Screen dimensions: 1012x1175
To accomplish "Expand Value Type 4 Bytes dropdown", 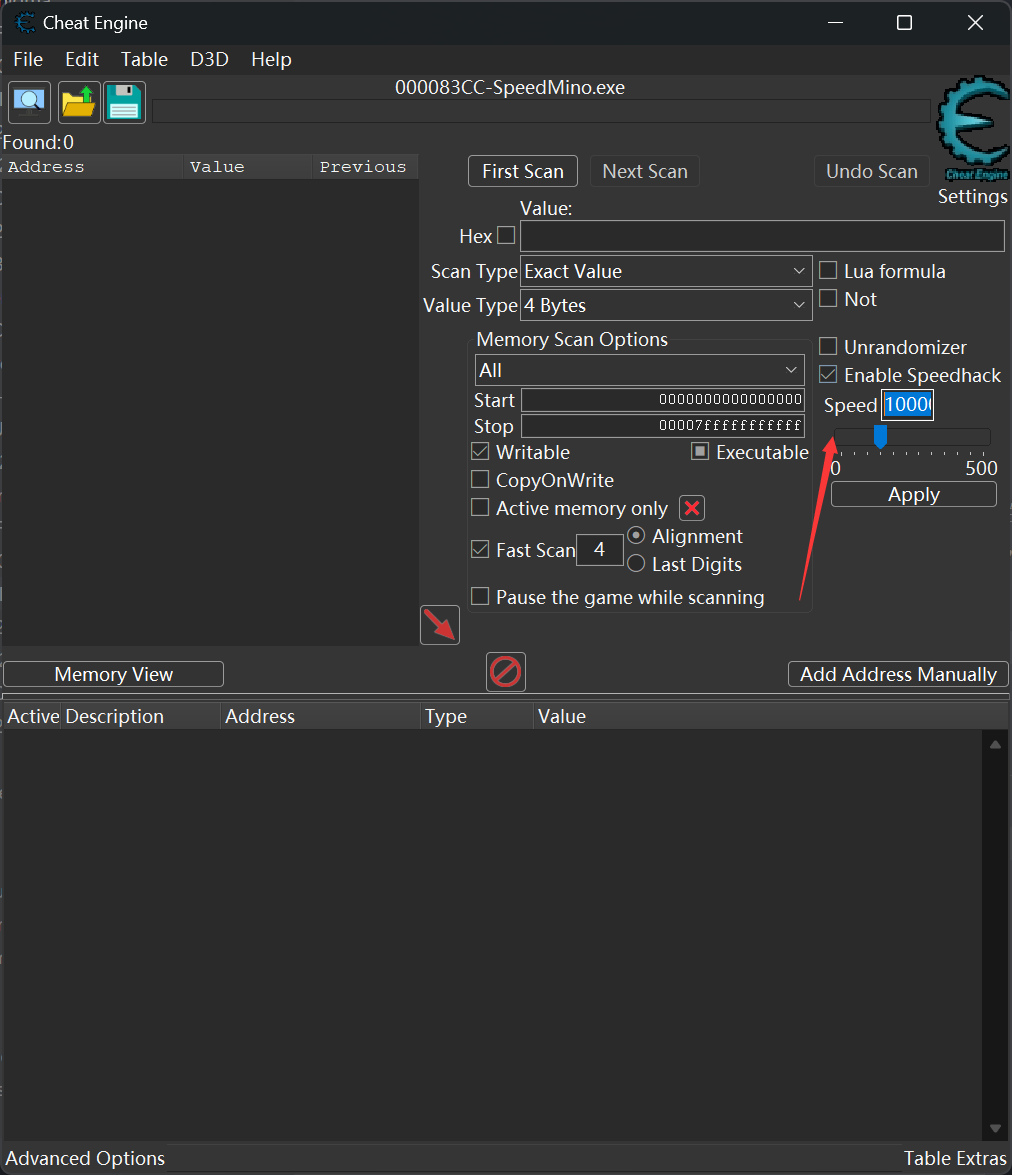I will click(666, 305).
